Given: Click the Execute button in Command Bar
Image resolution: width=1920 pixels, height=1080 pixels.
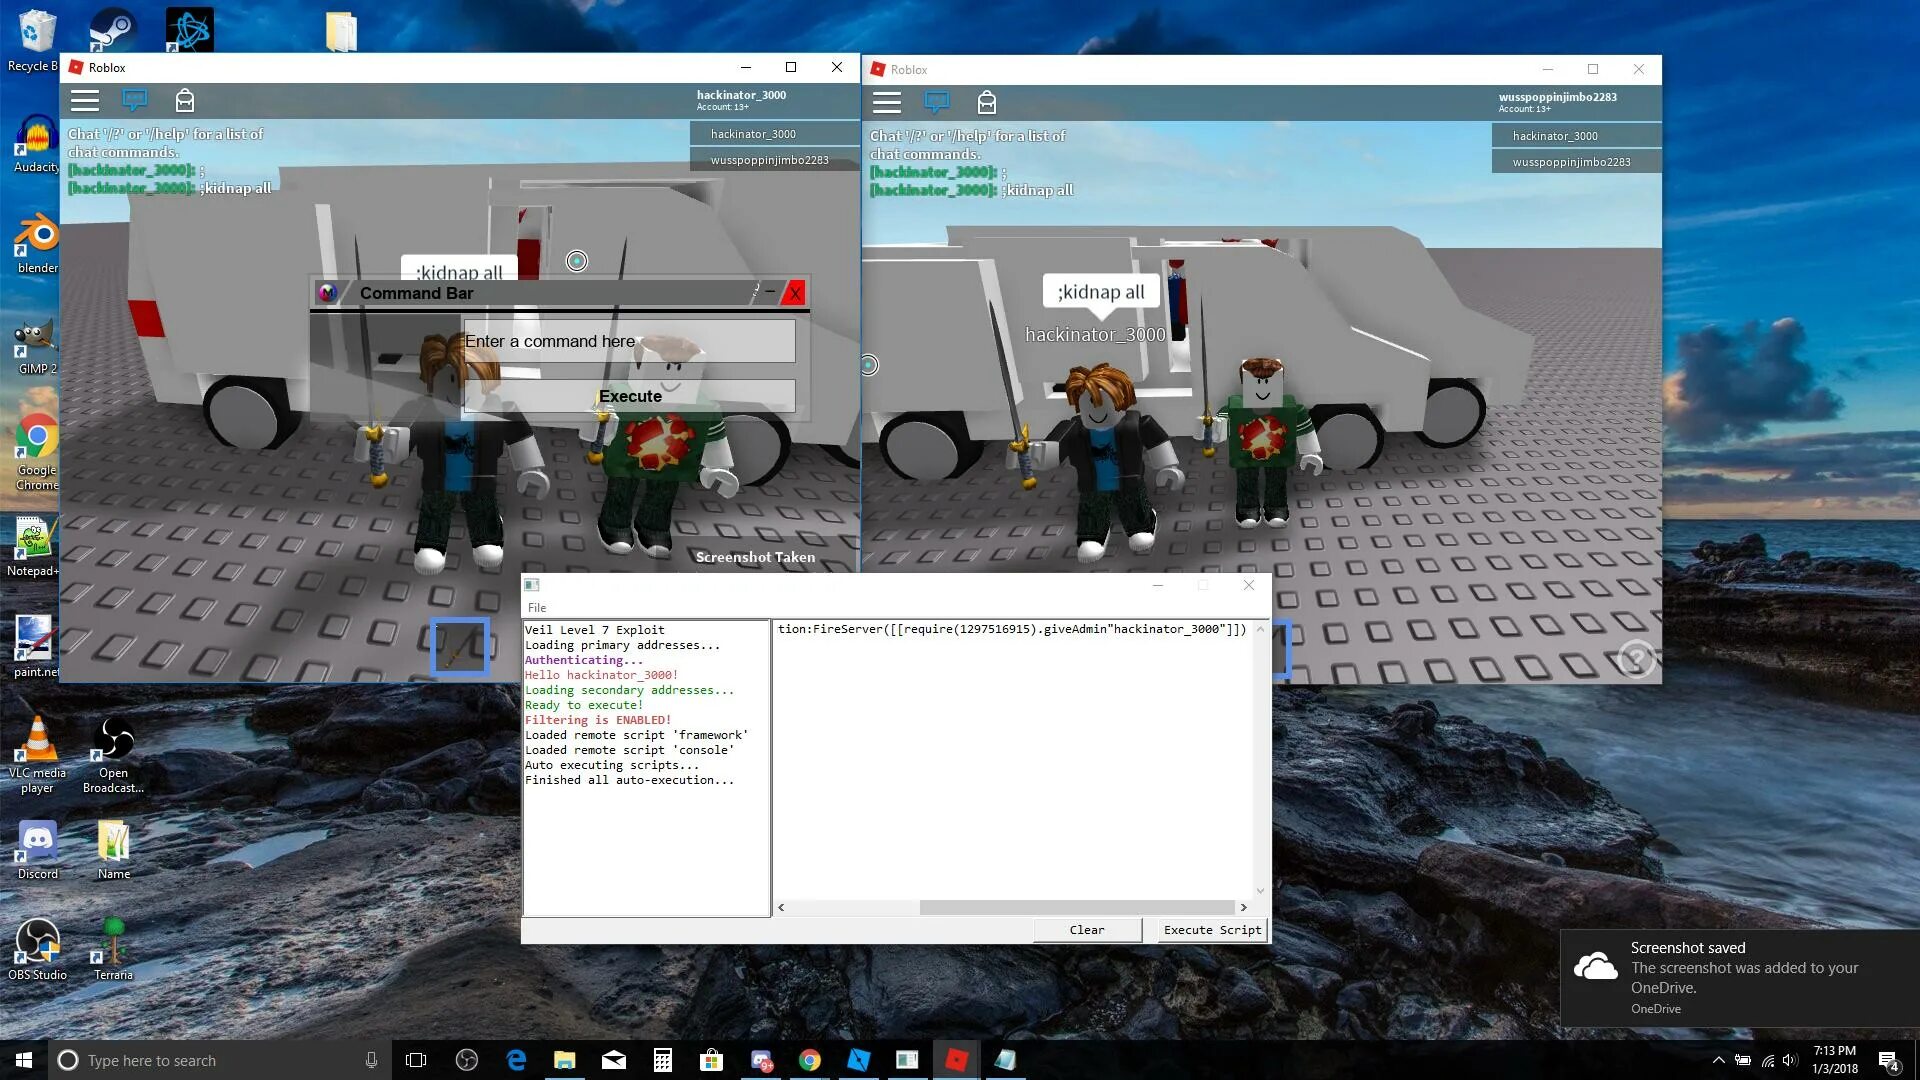Looking at the screenshot, I should (630, 396).
